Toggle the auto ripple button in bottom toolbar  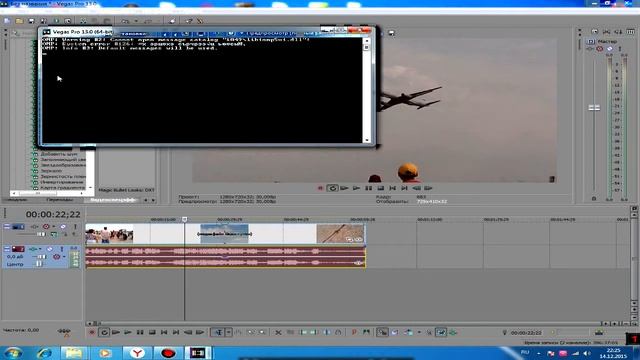pyautogui.click(x=409, y=333)
